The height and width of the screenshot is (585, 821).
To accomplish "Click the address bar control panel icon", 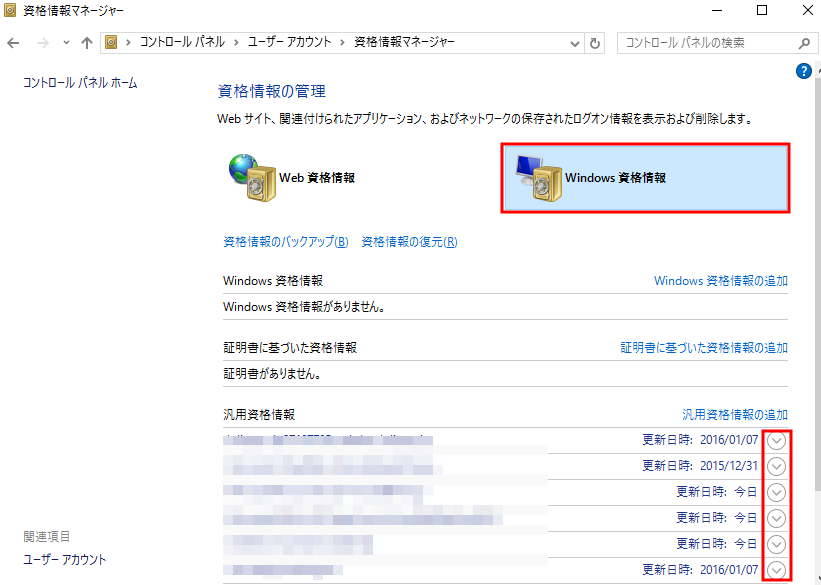I will pos(111,42).
